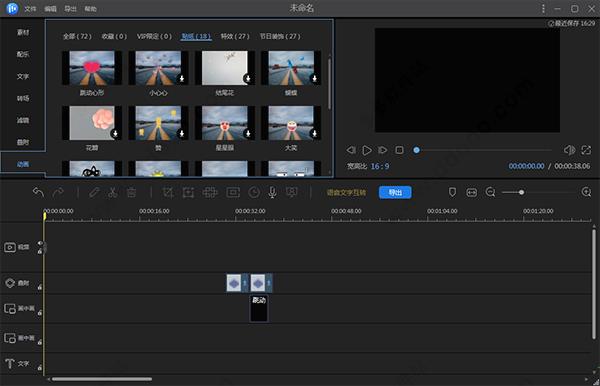
Task: Select the pencil edit tool
Action: tap(94, 192)
